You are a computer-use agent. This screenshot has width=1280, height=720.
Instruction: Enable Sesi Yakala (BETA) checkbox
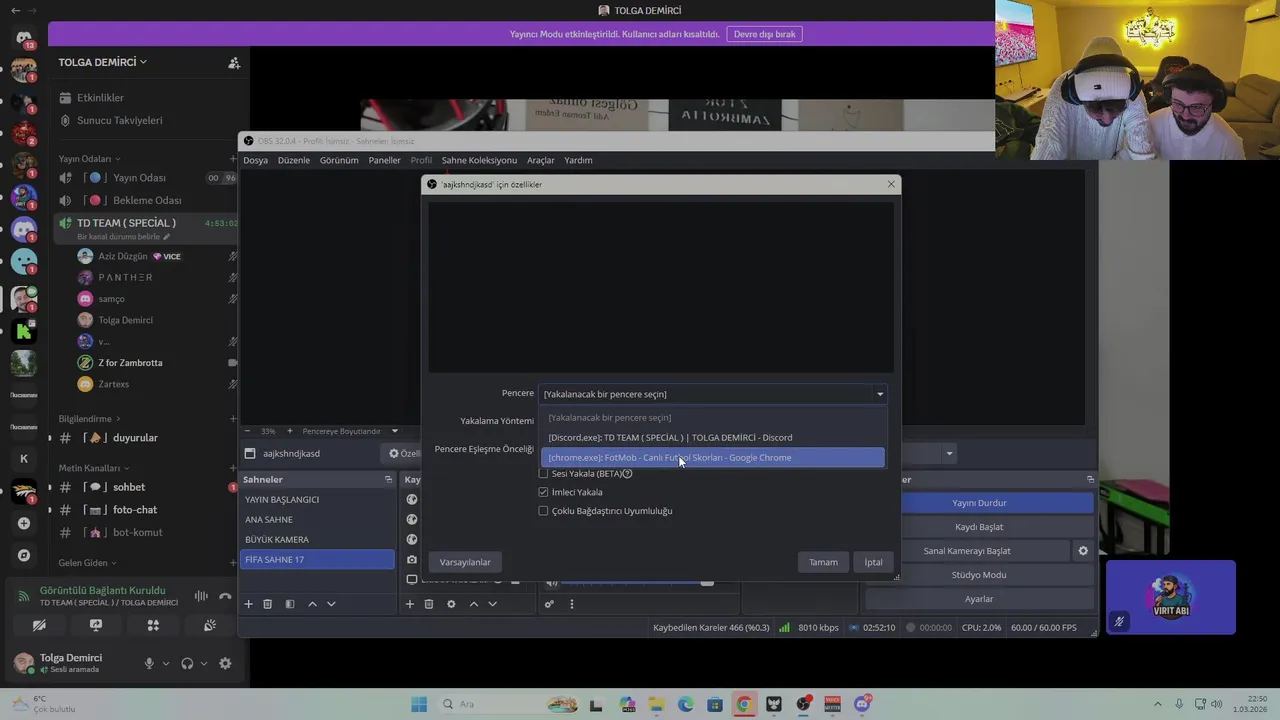543,473
